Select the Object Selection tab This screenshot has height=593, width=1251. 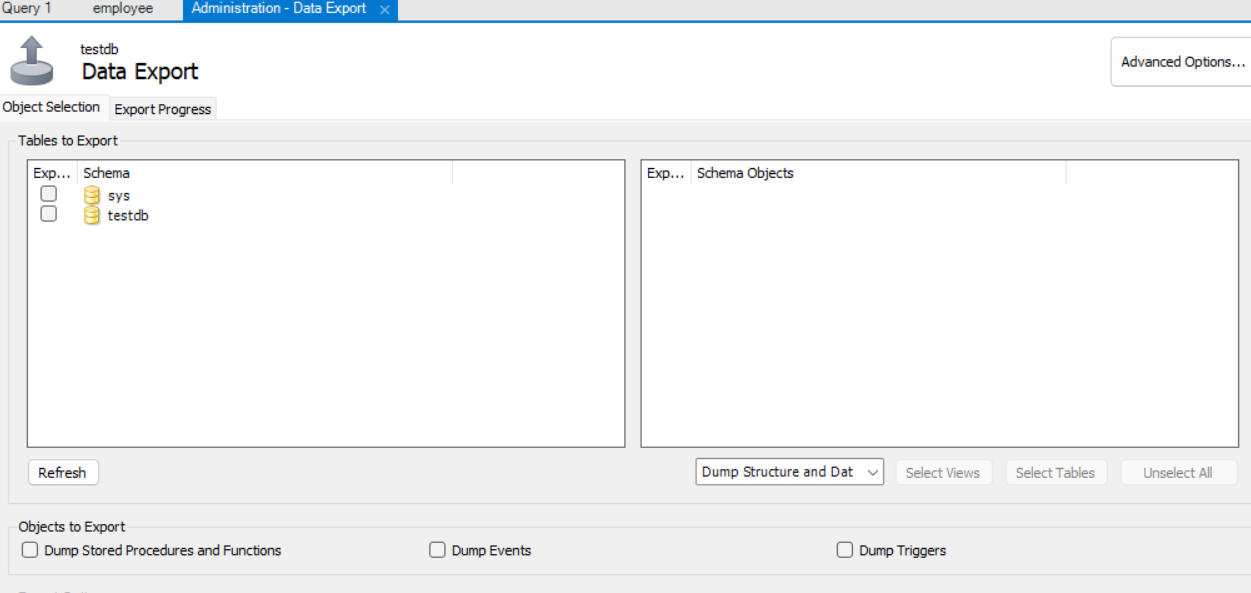(x=52, y=107)
